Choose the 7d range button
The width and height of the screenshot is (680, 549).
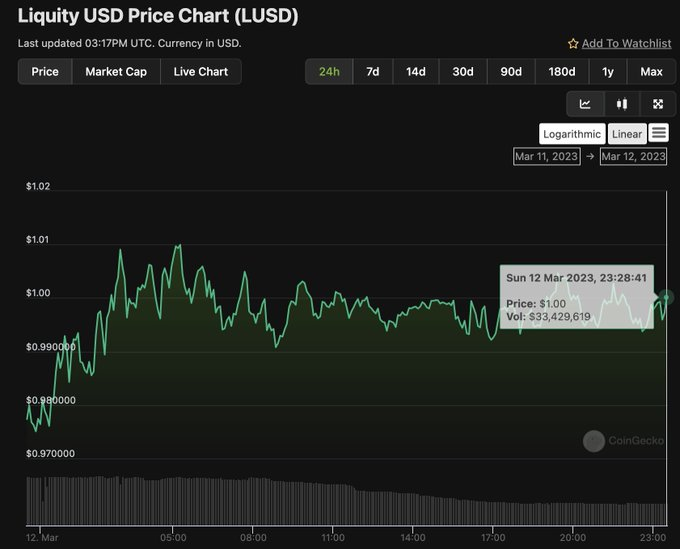(x=372, y=72)
